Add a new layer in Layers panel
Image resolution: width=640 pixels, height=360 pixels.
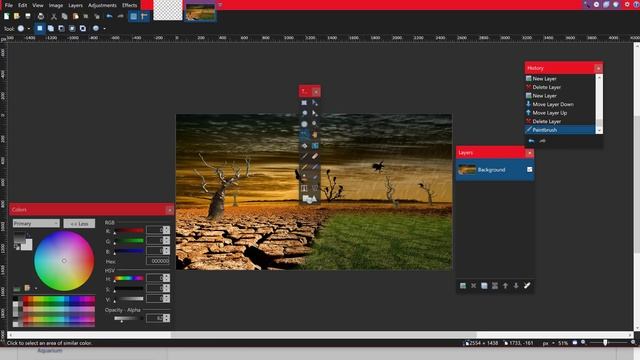(x=462, y=286)
